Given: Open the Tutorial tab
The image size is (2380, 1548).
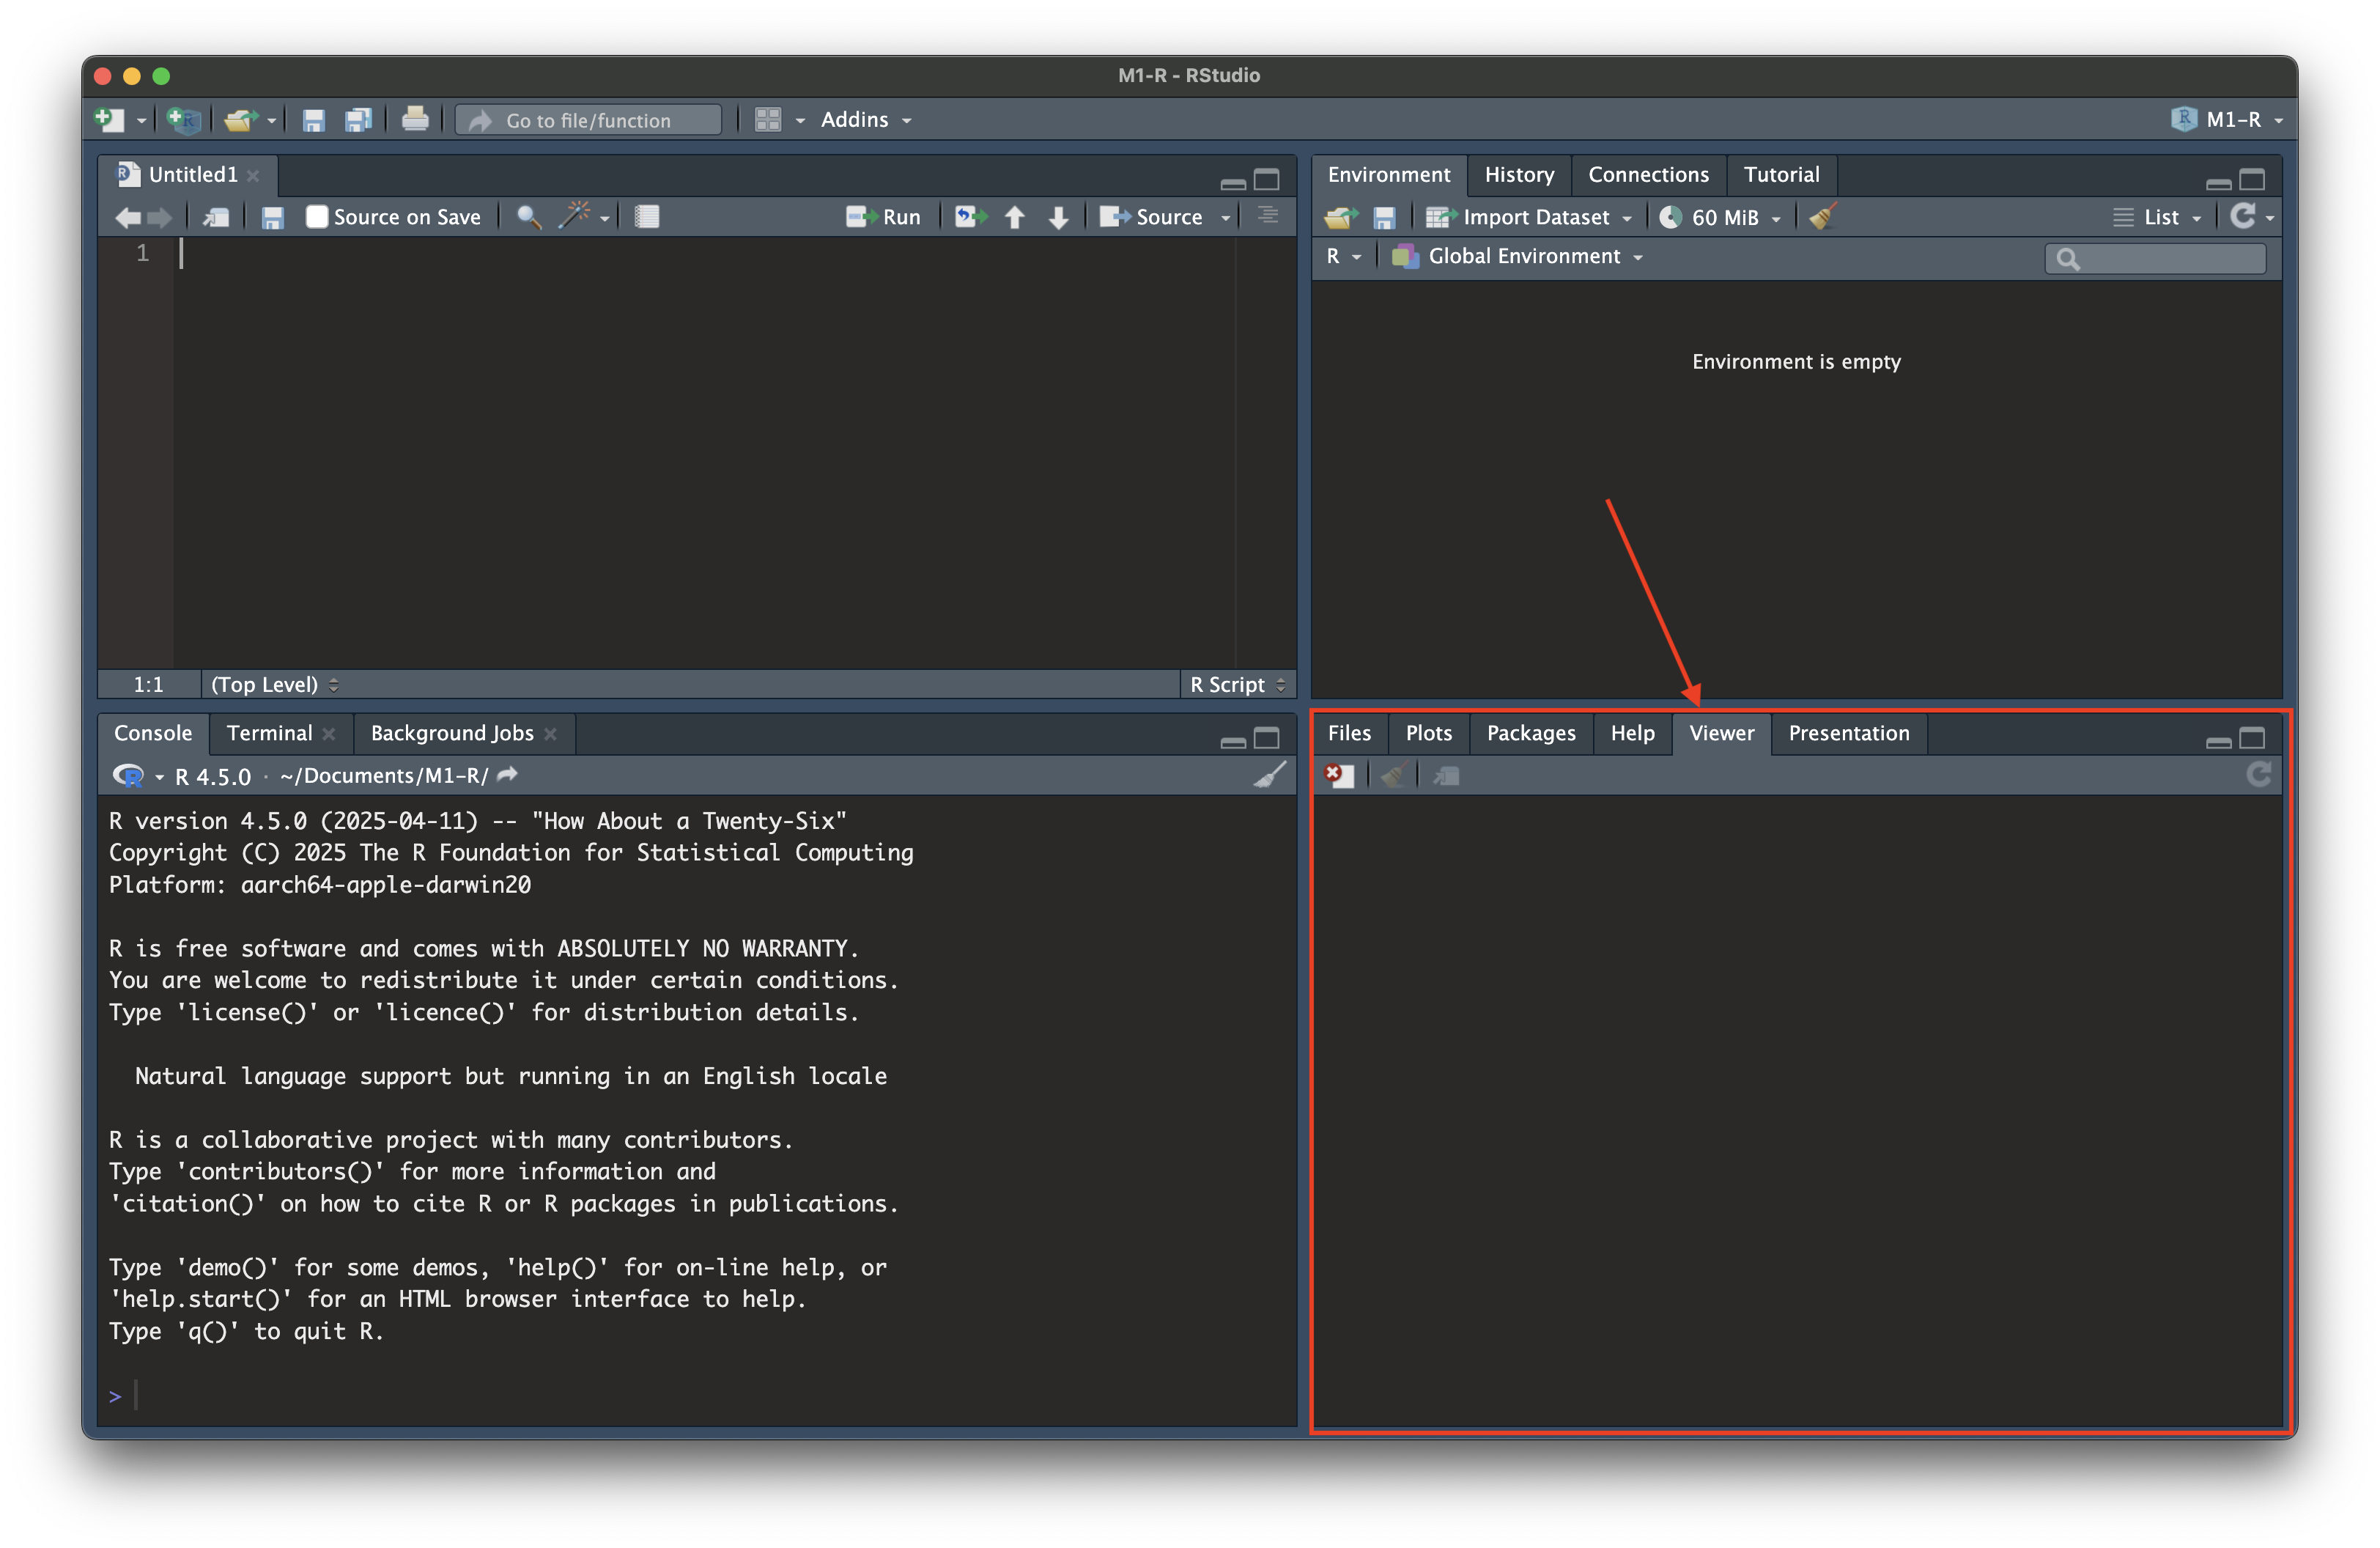Looking at the screenshot, I should (x=1781, y=175).
